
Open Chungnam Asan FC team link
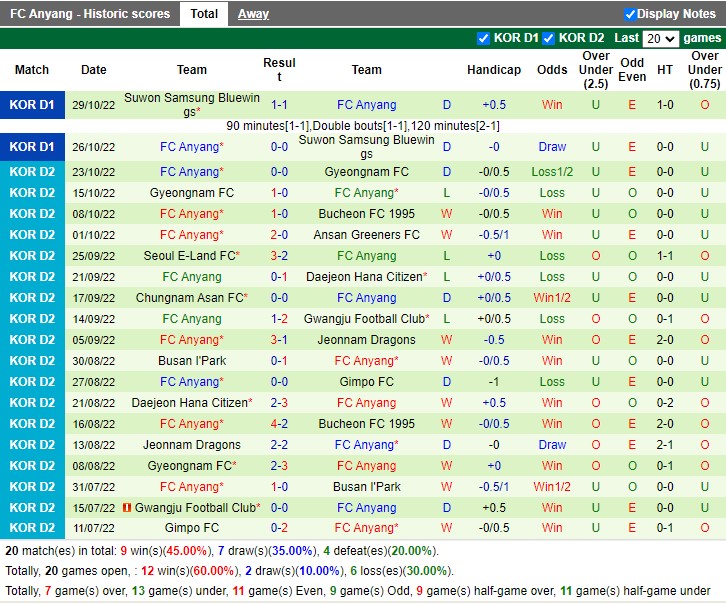189,298
